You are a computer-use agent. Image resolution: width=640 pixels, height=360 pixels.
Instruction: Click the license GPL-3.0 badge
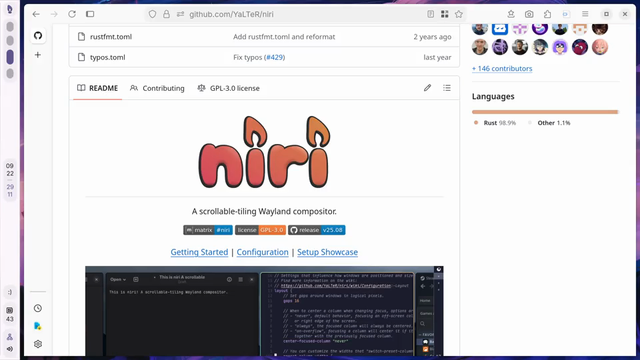pos(260,230)
